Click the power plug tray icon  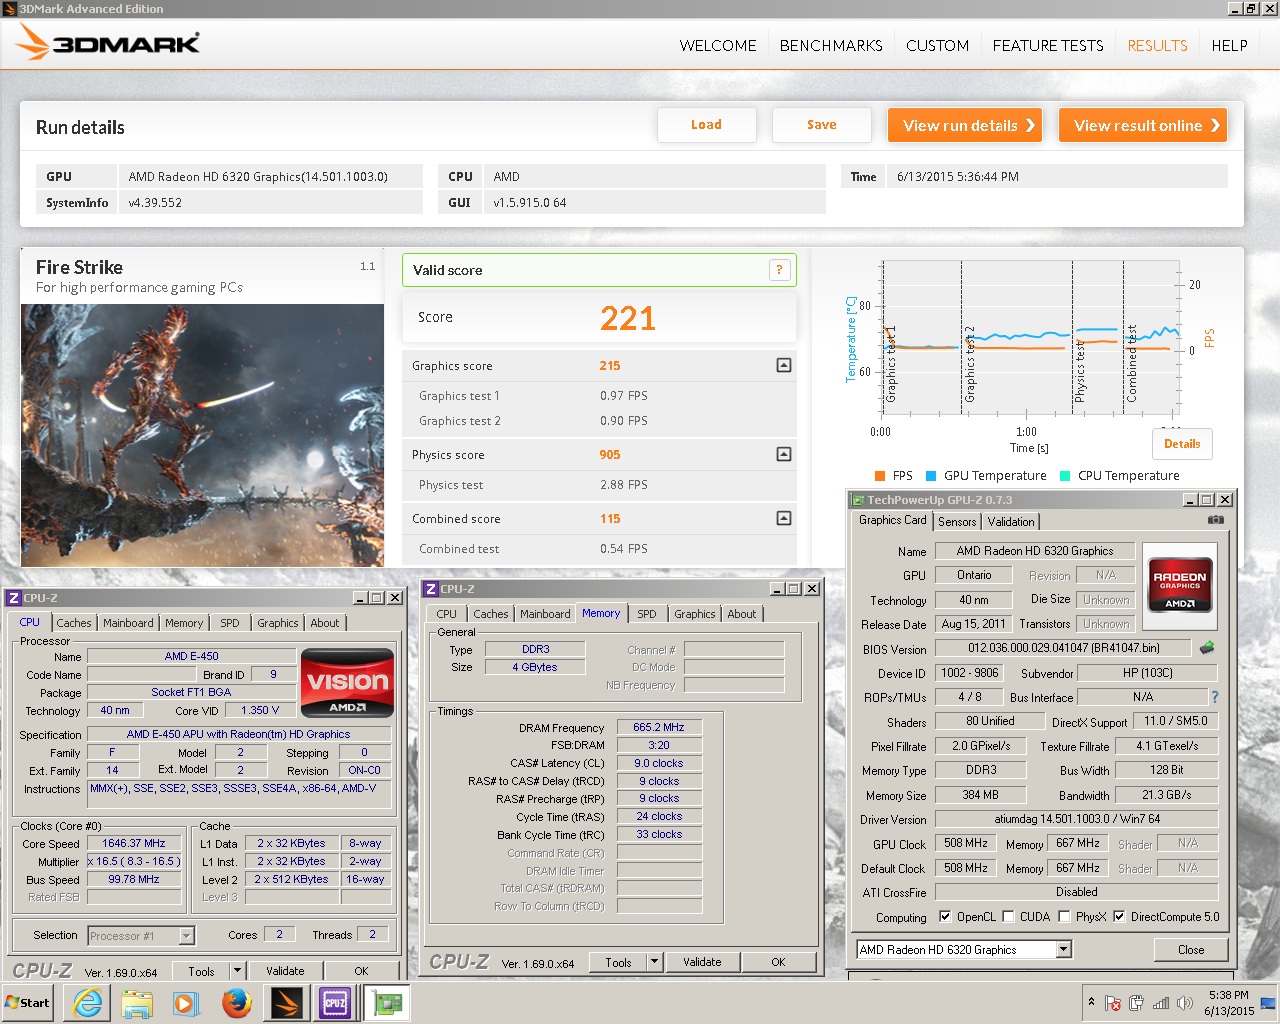click(1137, 1003)
